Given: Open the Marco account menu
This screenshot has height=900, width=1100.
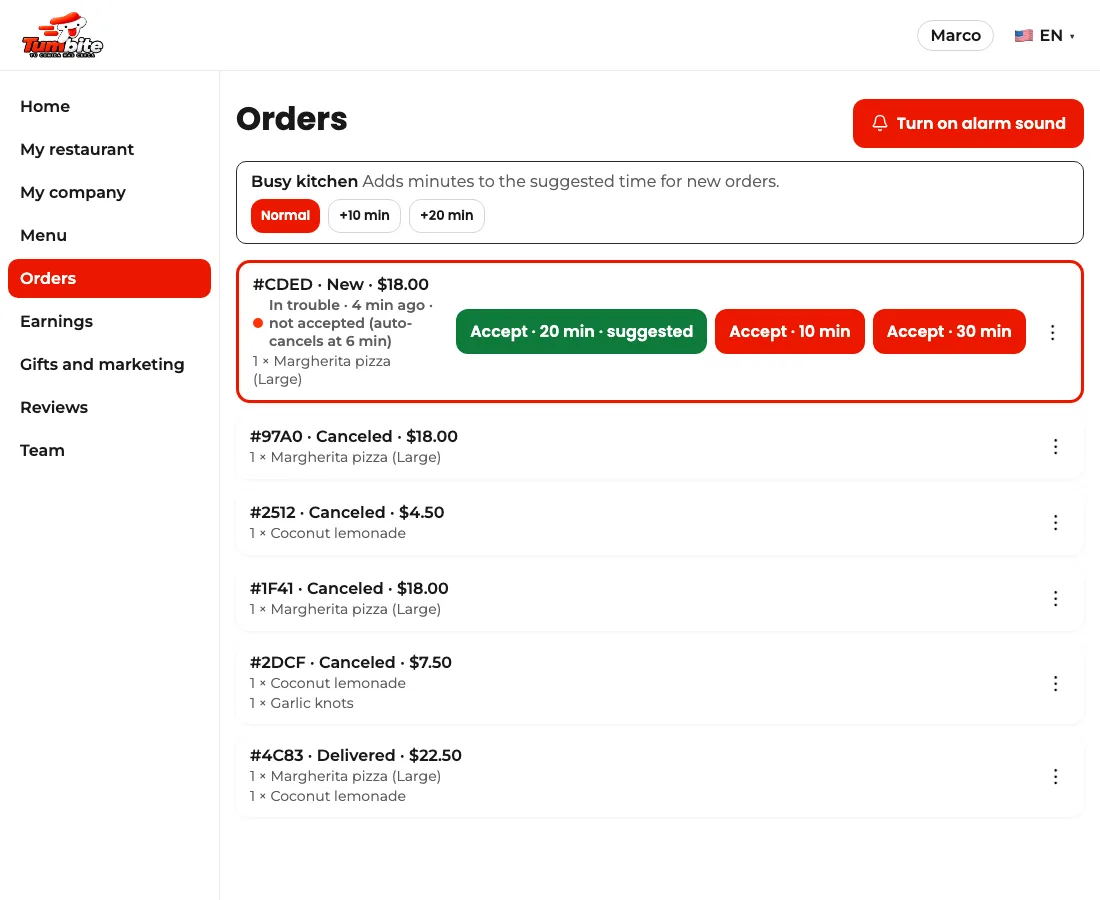Looking at the screenshot, I should click(x=955, y=36).
